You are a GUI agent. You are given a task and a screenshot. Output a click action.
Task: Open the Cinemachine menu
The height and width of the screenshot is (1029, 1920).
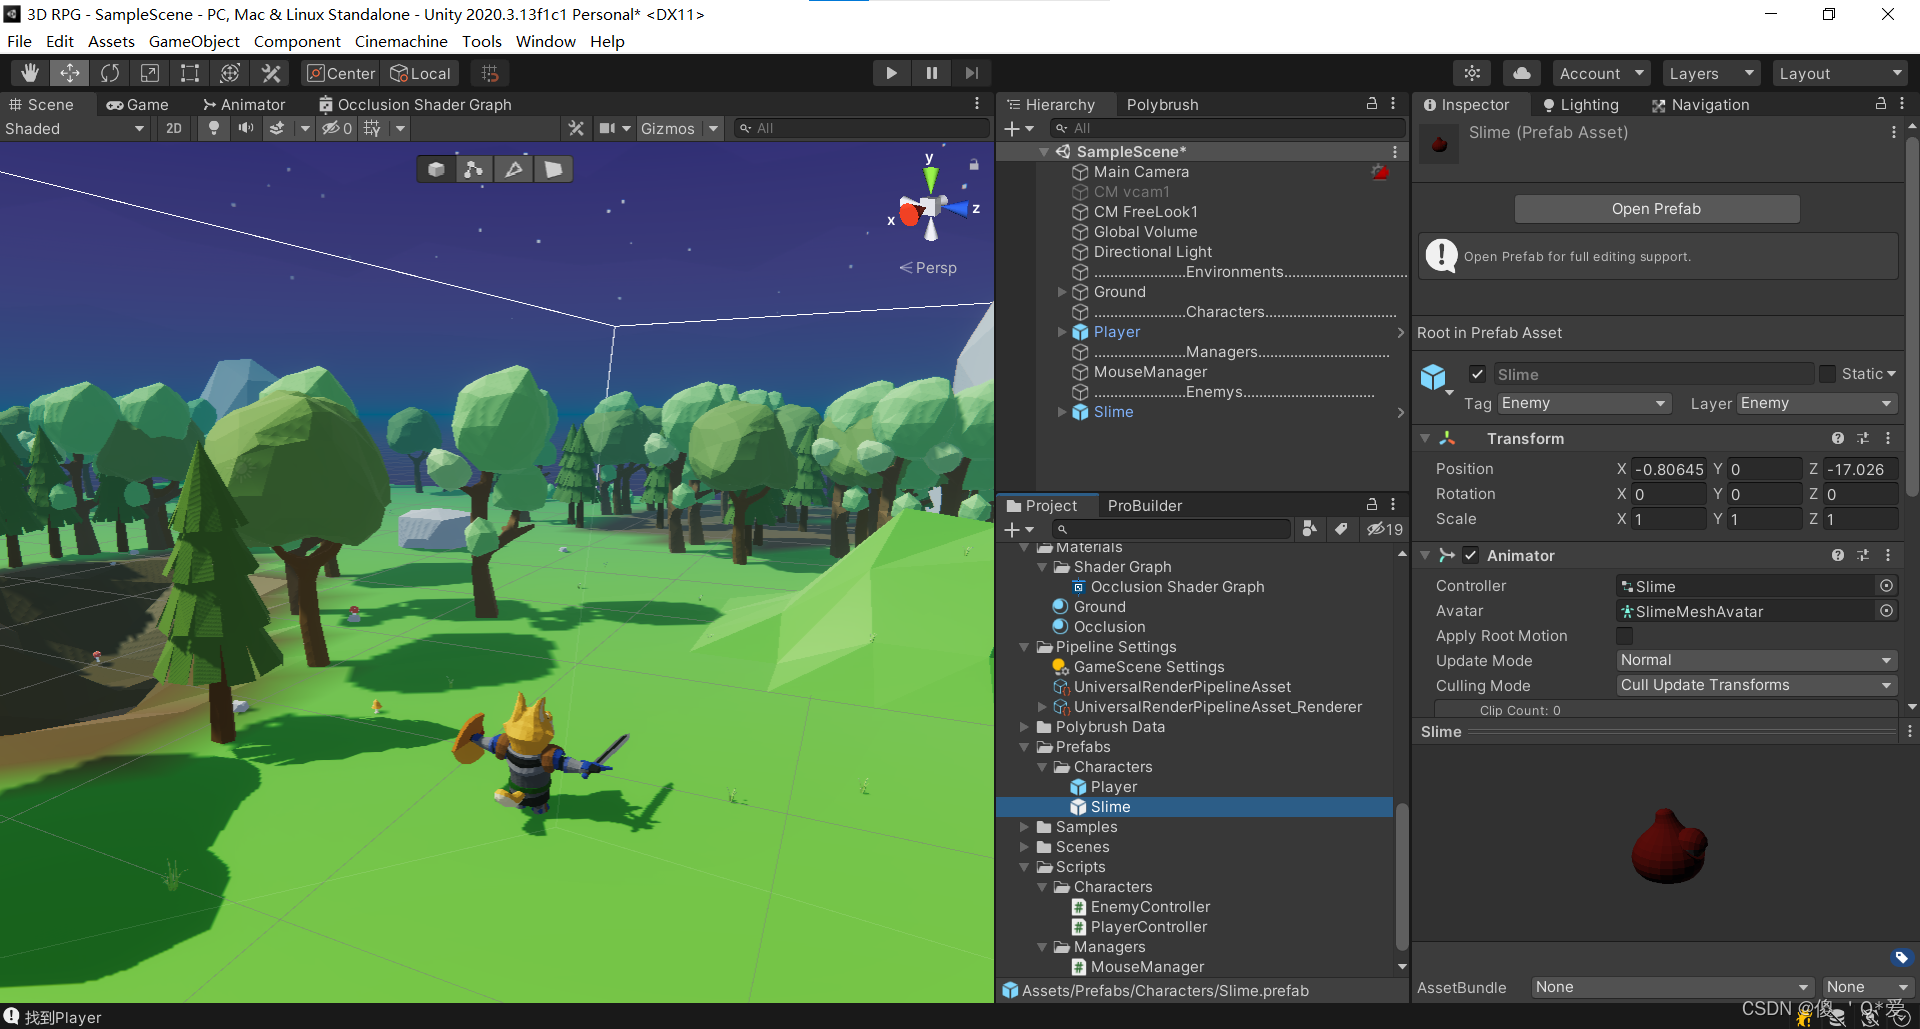point(400,41)
